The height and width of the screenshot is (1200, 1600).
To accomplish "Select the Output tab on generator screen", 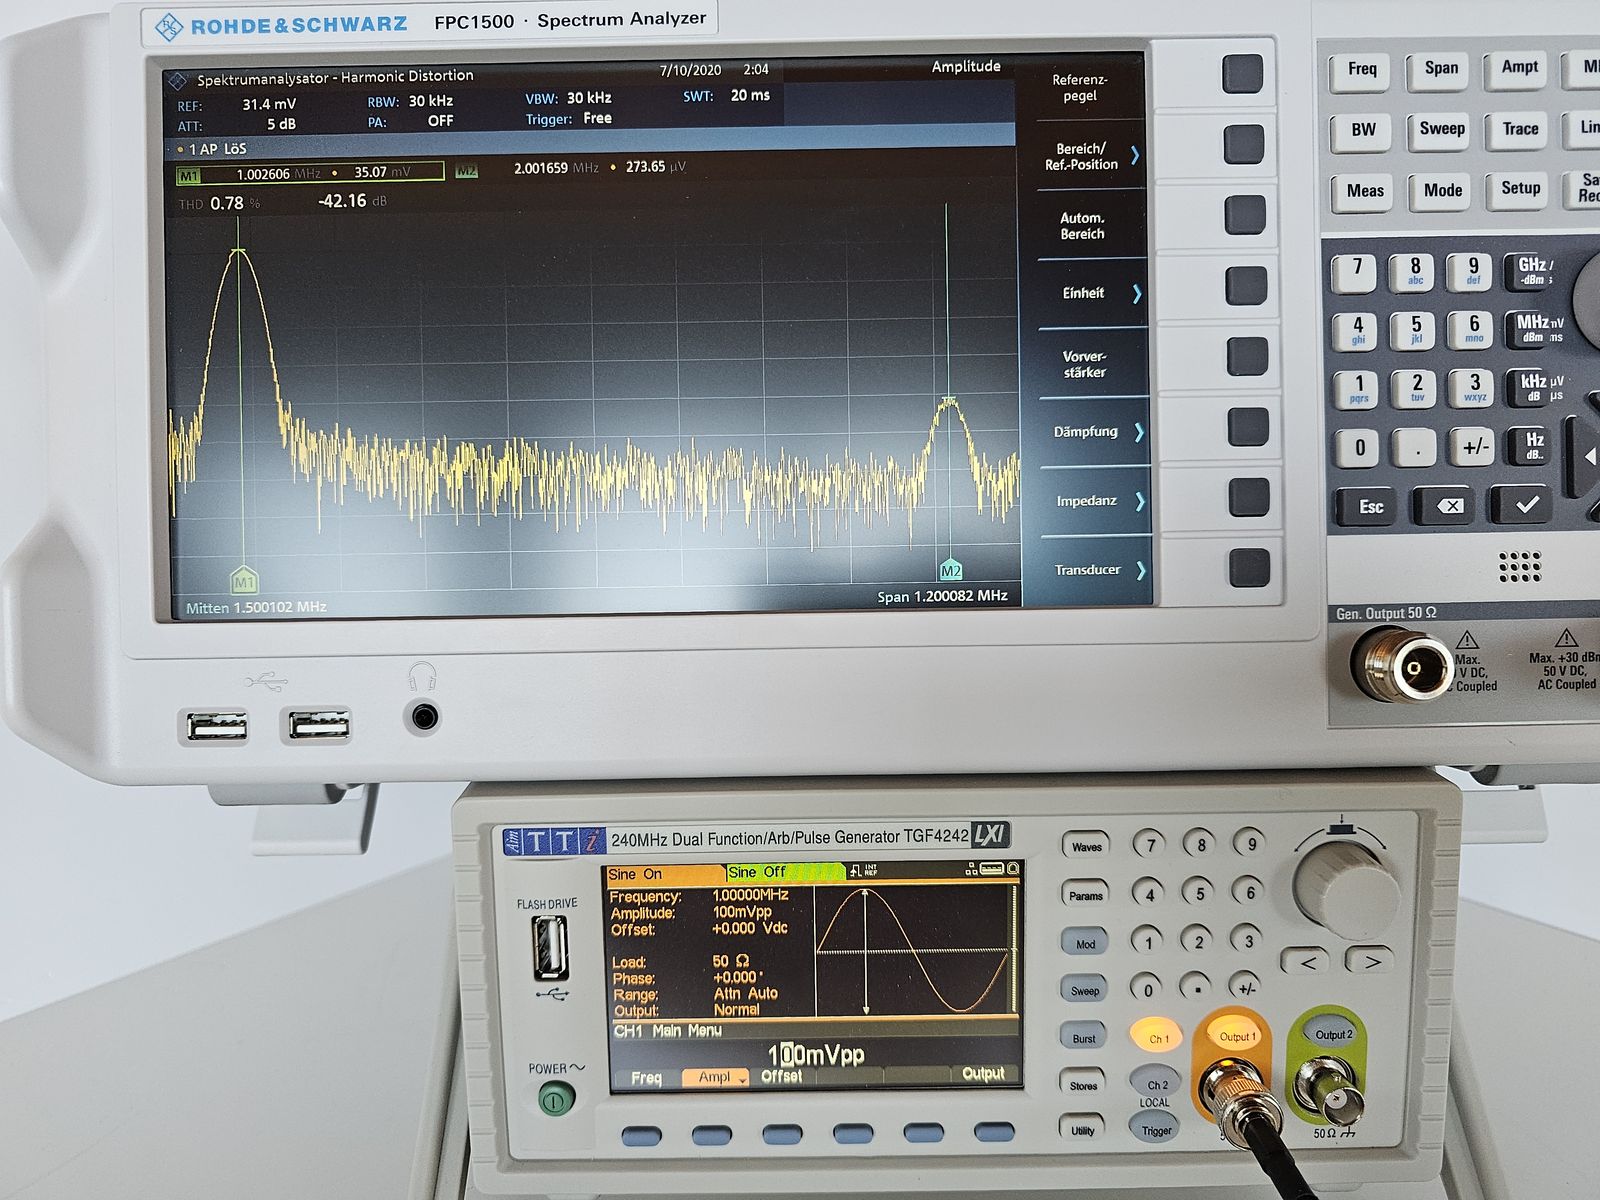I will (982, 1073).
